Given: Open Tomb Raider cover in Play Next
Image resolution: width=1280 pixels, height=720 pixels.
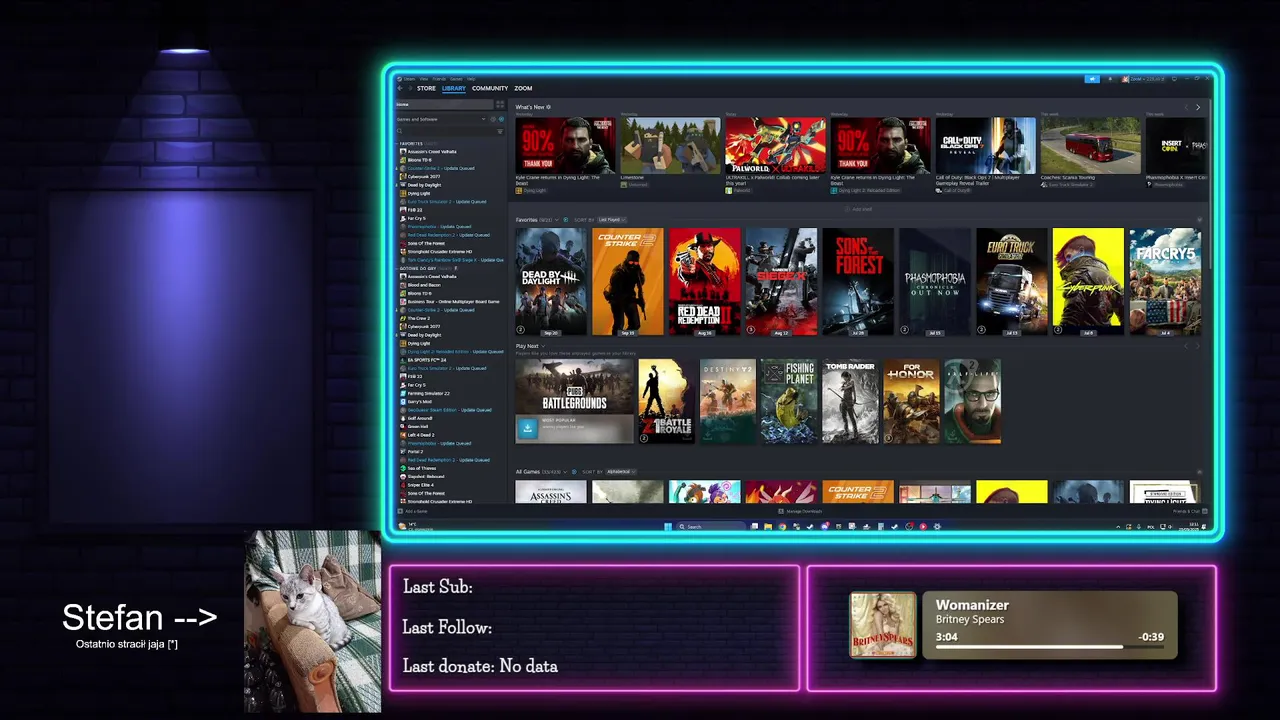Looking at the screenshot, I should tap(850, 401).
